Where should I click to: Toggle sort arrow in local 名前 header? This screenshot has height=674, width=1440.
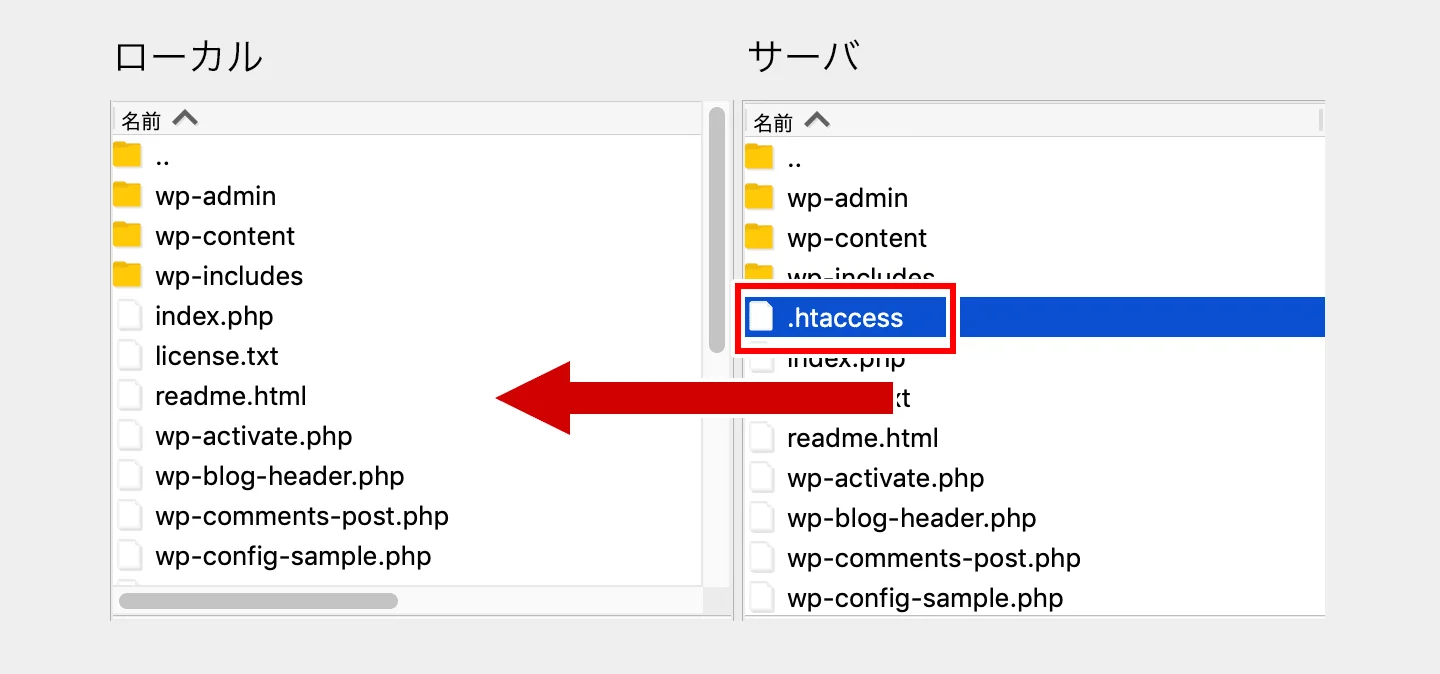tap(185, 118)
